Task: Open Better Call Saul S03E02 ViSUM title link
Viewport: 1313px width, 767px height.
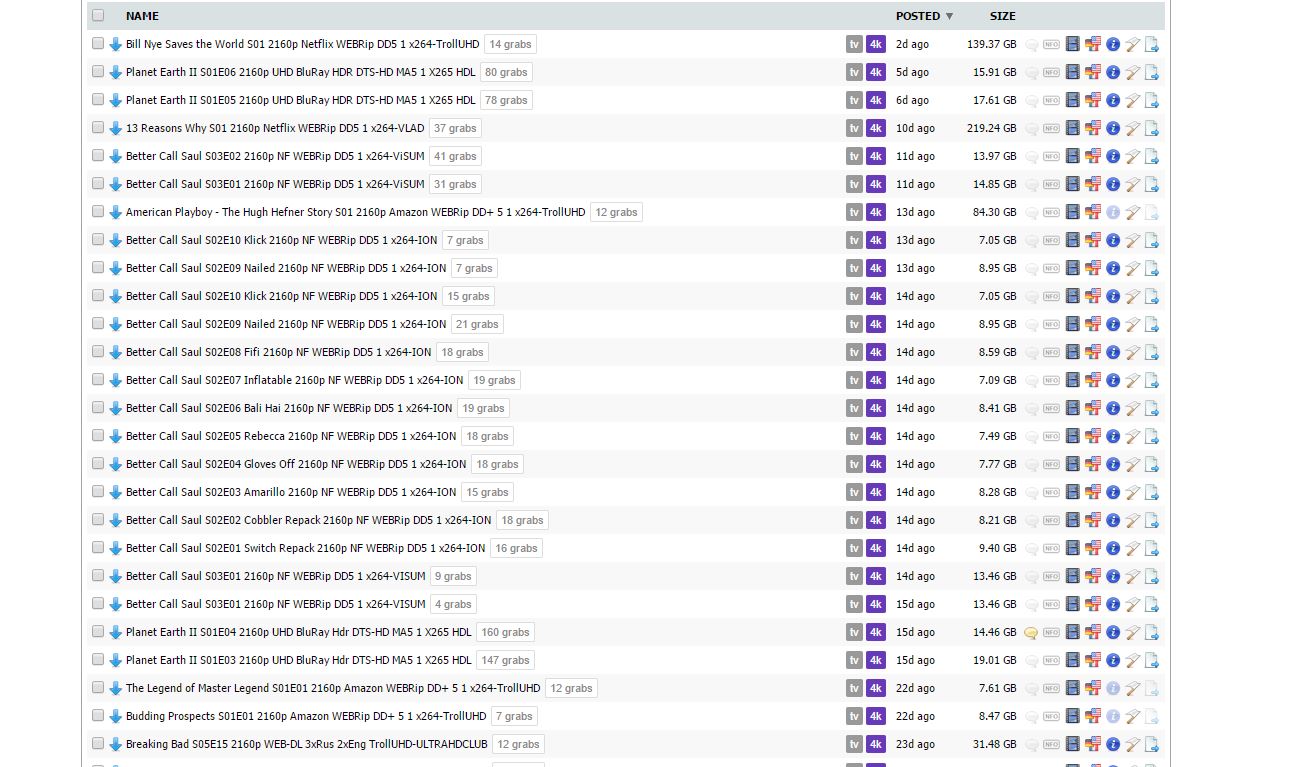Action: tap(275, 156)
